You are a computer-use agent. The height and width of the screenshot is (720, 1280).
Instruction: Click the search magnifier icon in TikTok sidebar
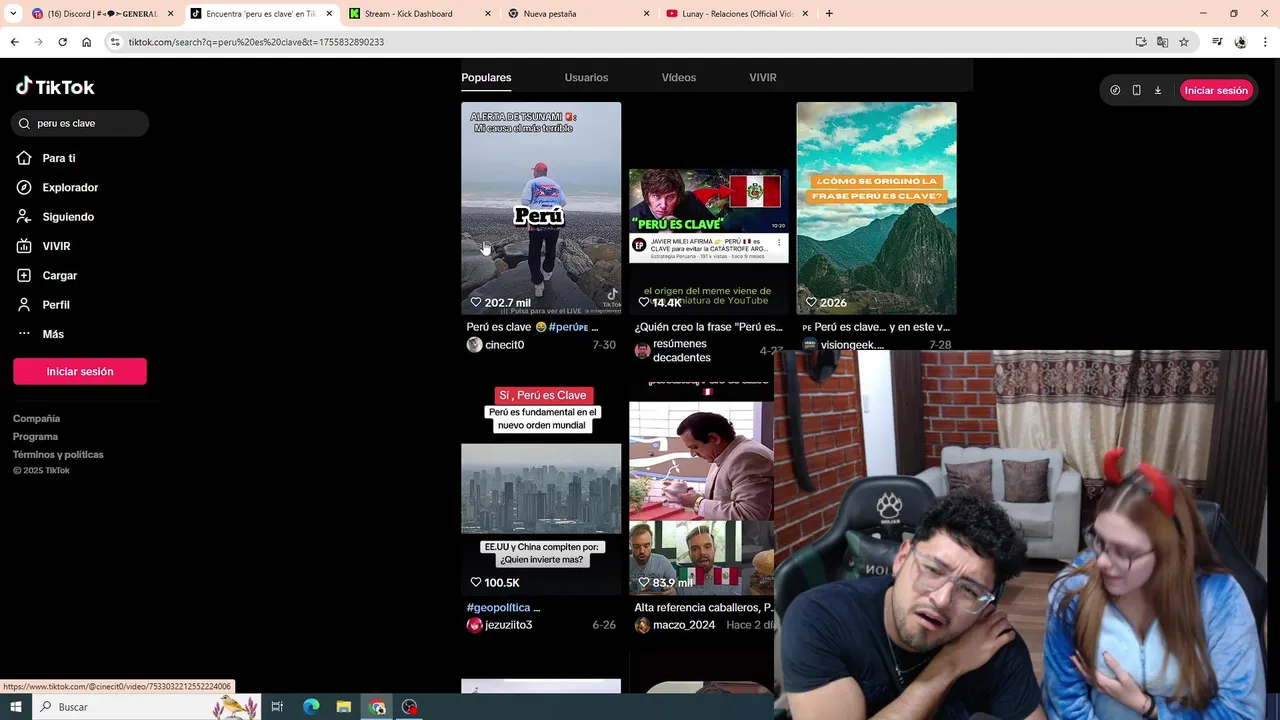coord(24,123)
